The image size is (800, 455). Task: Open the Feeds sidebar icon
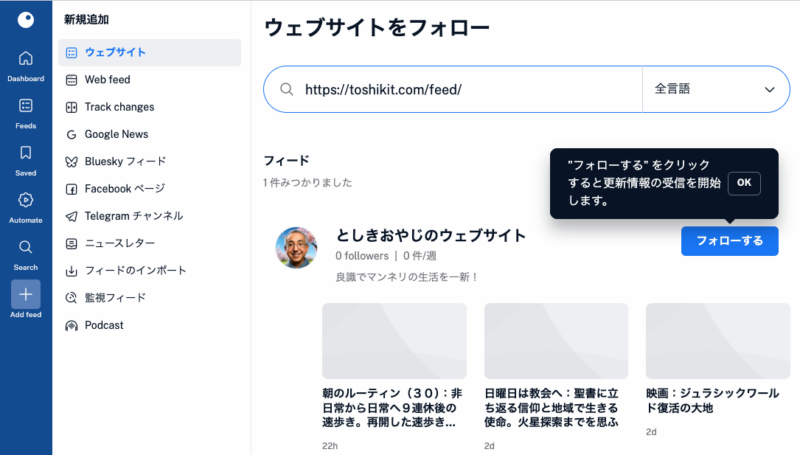coord(26,106)
